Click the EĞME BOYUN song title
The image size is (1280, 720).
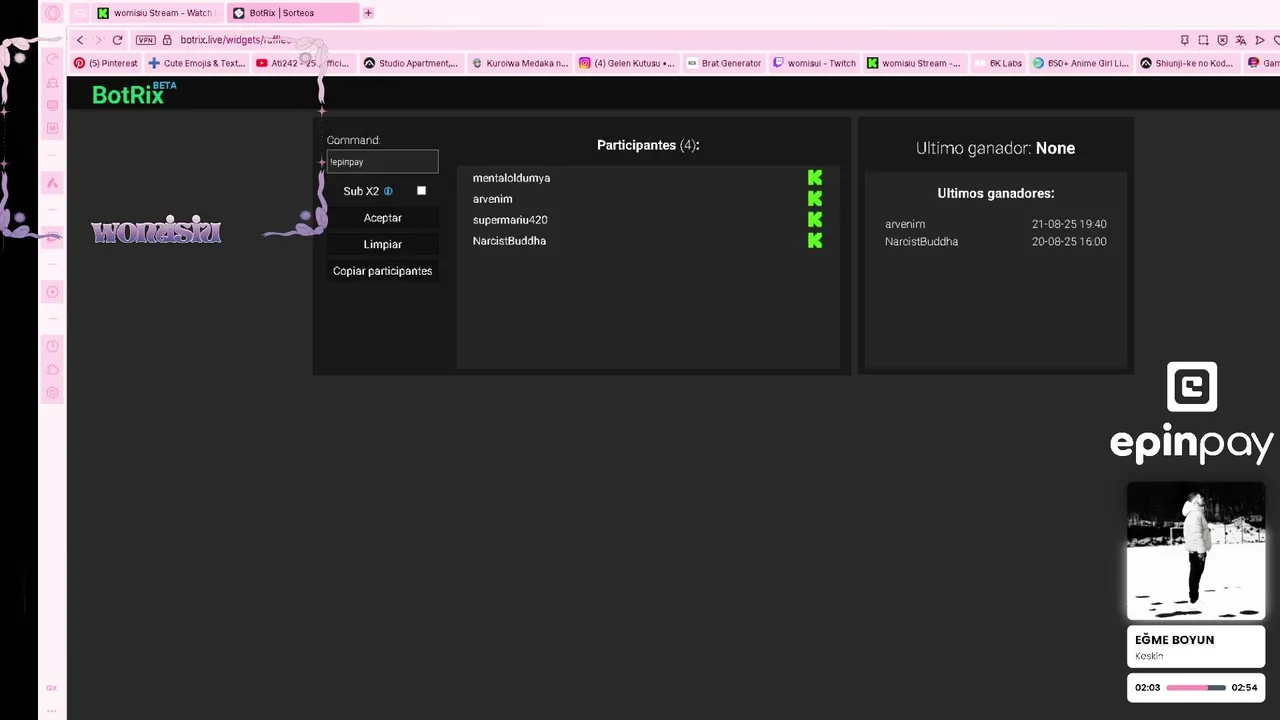pyautogui.click(x=1174, y=640)
